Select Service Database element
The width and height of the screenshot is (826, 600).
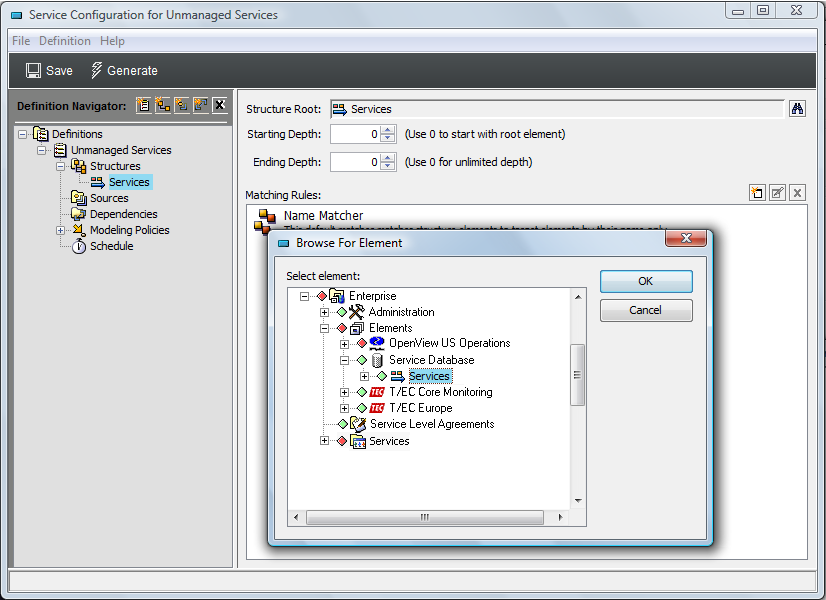pos(432,360)
